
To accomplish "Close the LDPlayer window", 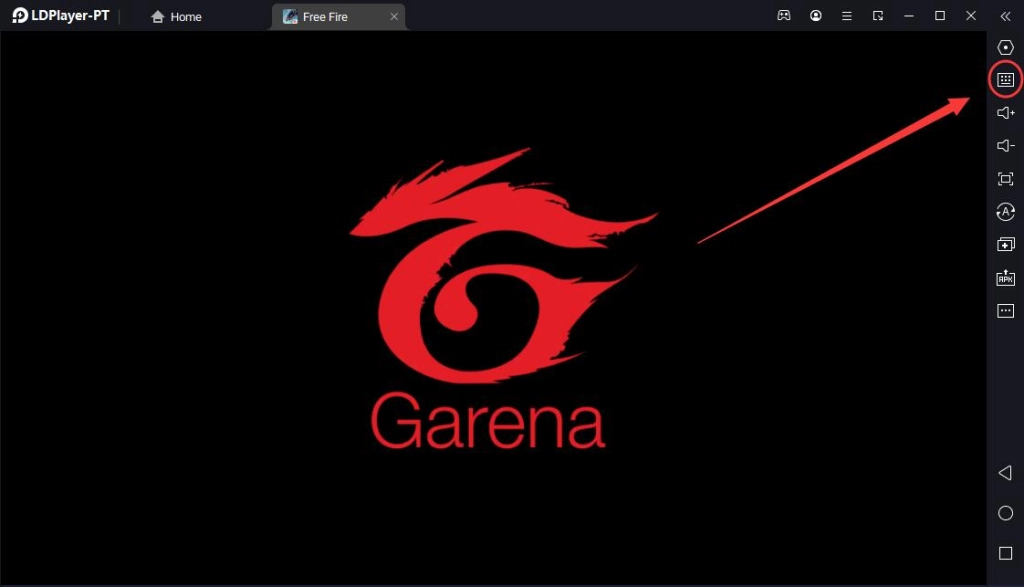I will pos(971,16).
